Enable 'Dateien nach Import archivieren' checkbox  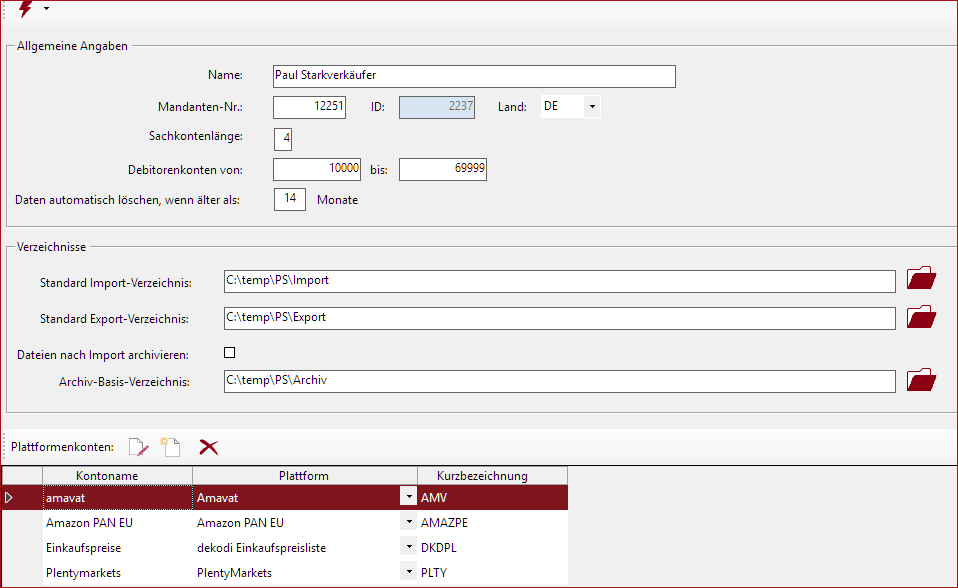229,353
